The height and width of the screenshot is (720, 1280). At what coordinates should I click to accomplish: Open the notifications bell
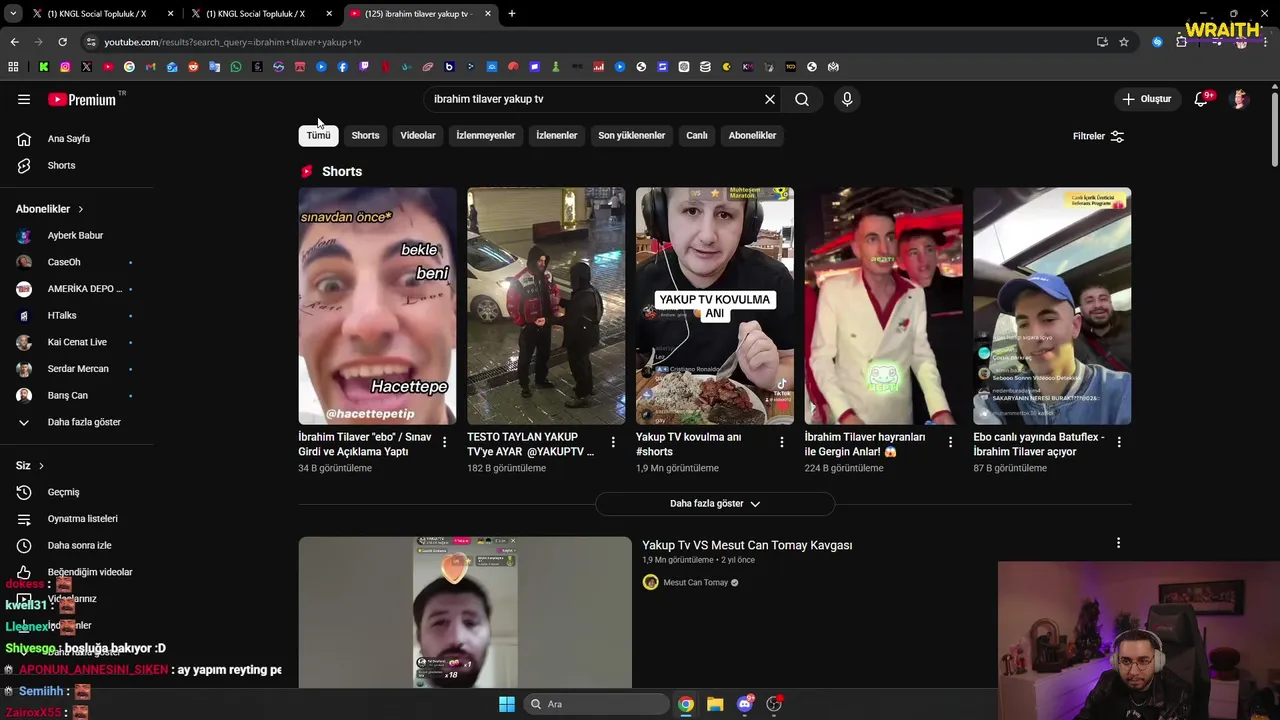1202,99
